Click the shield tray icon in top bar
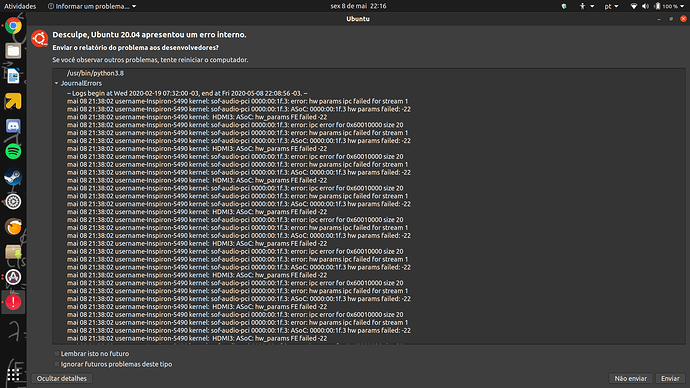The height and width of the screenshot is (388, 690). click(x=564, y=6)
